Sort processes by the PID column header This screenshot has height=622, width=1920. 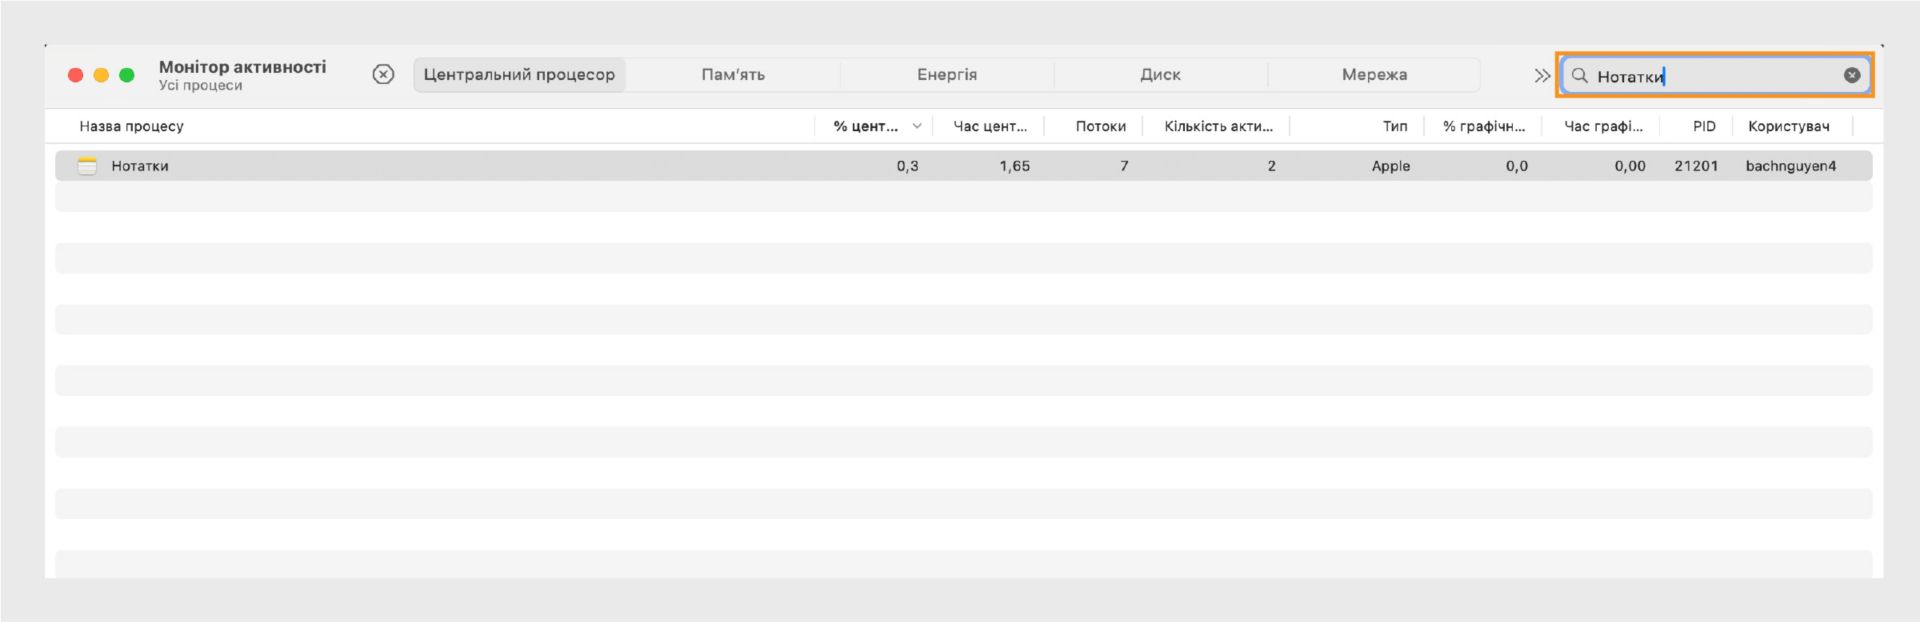pos(1704,126)
